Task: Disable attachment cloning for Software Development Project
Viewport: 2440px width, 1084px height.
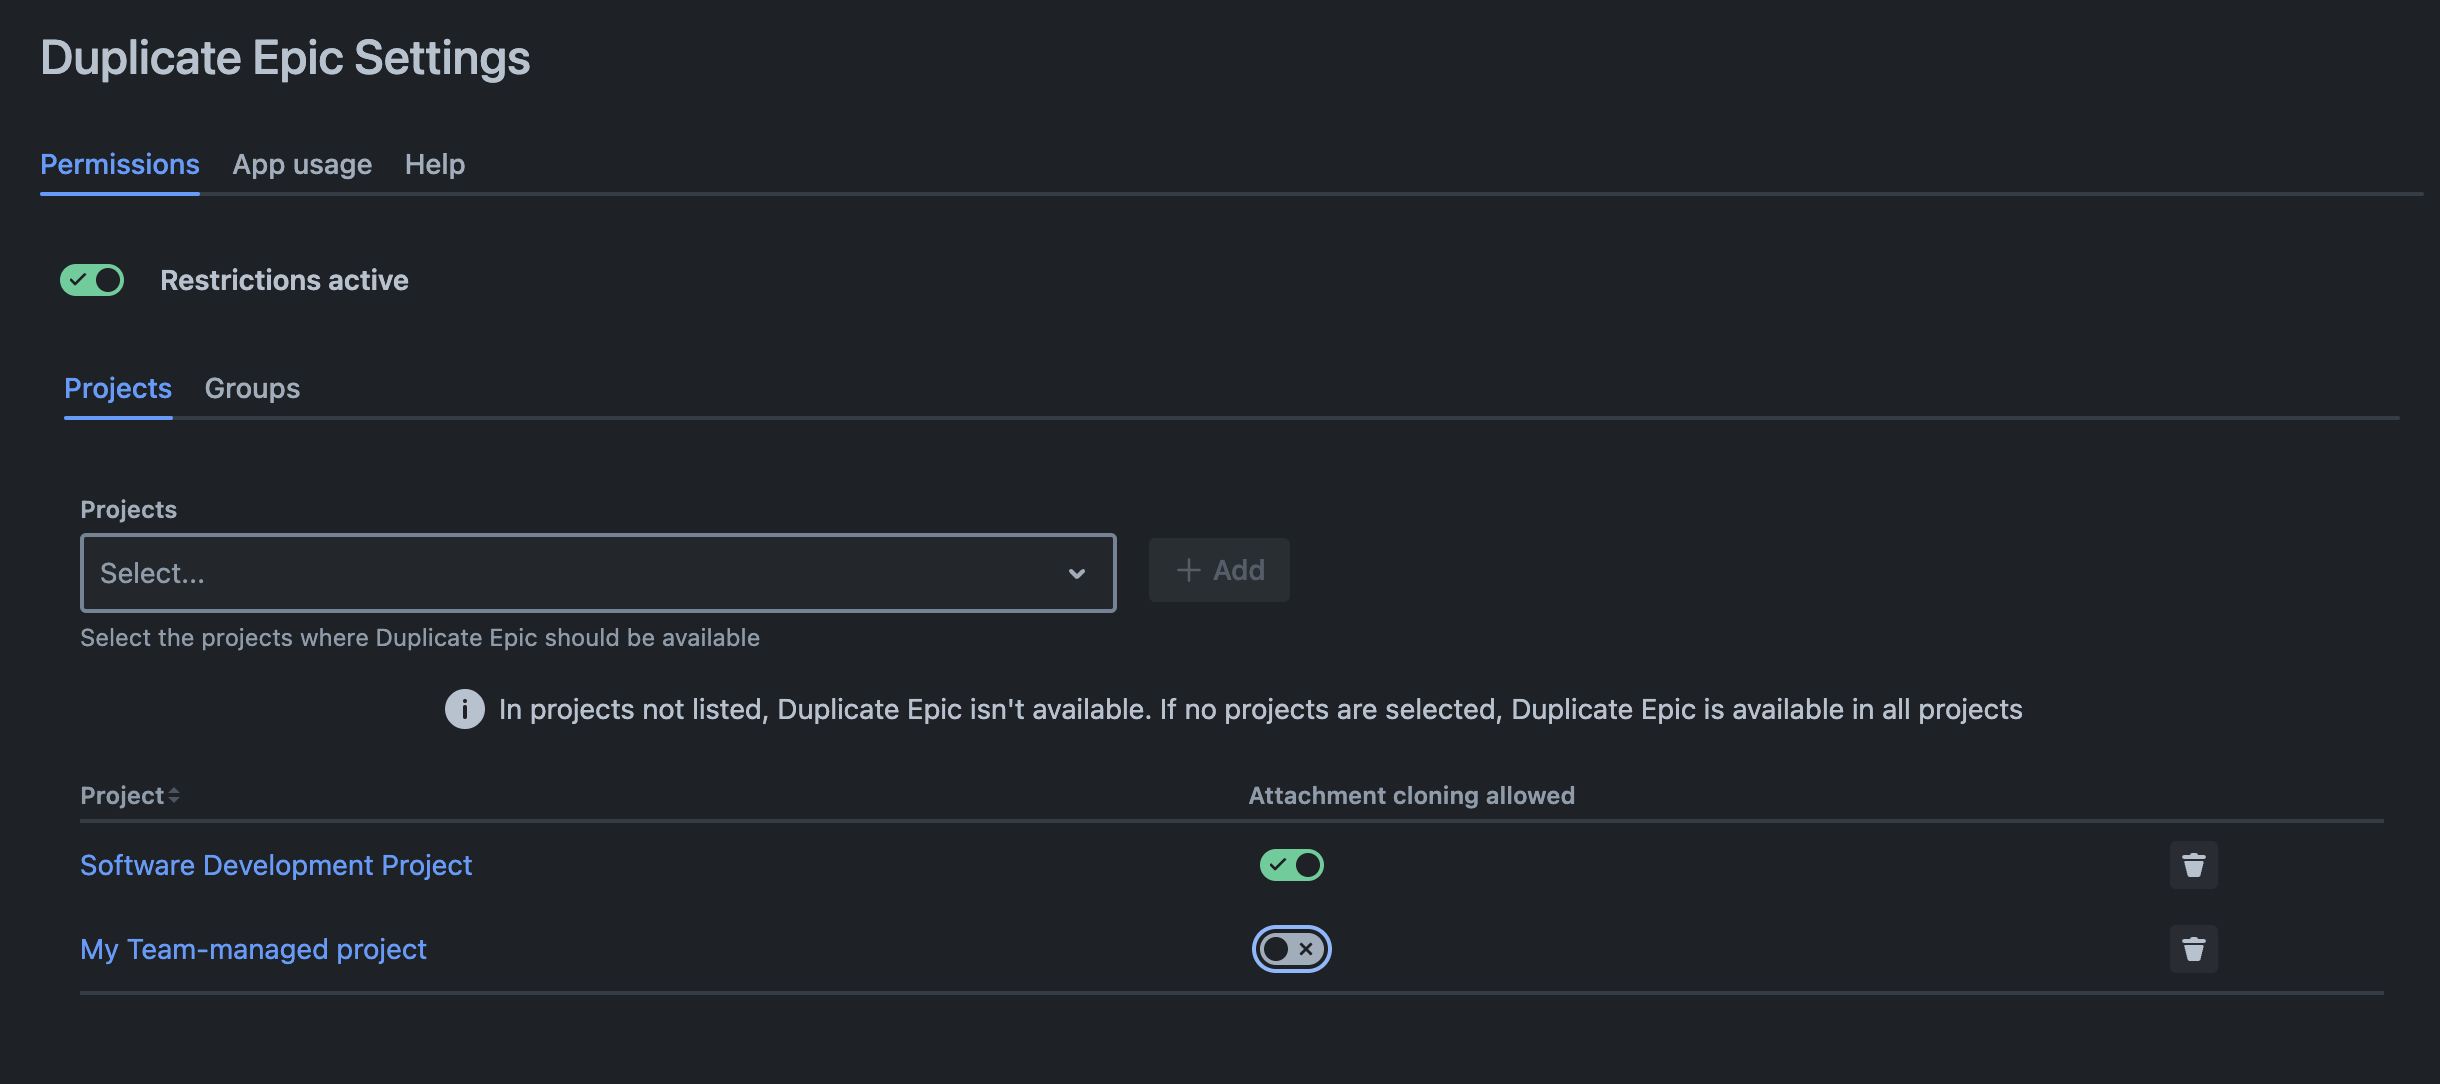Action: coord(1291,865)
